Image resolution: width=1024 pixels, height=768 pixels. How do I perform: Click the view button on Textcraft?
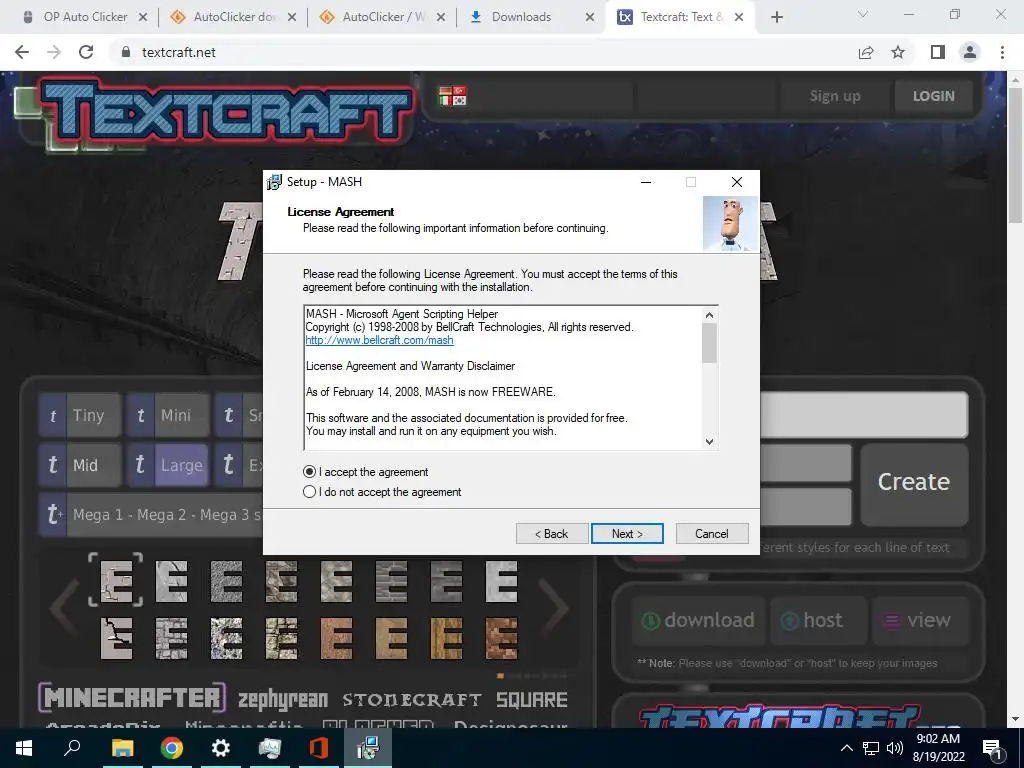point(920,620)
